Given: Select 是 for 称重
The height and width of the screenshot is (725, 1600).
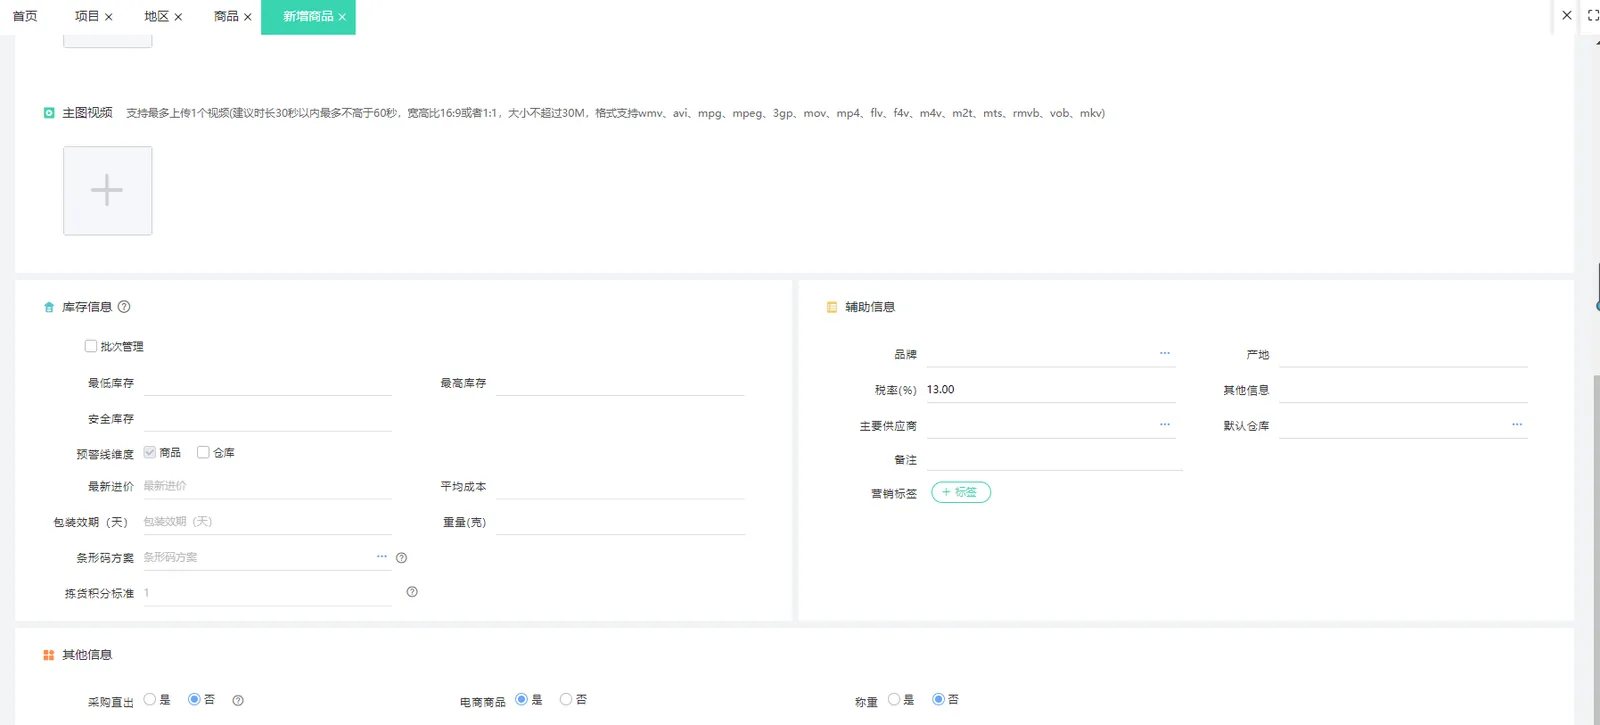Looking at the screenshot, I should (x=894, y=699).
